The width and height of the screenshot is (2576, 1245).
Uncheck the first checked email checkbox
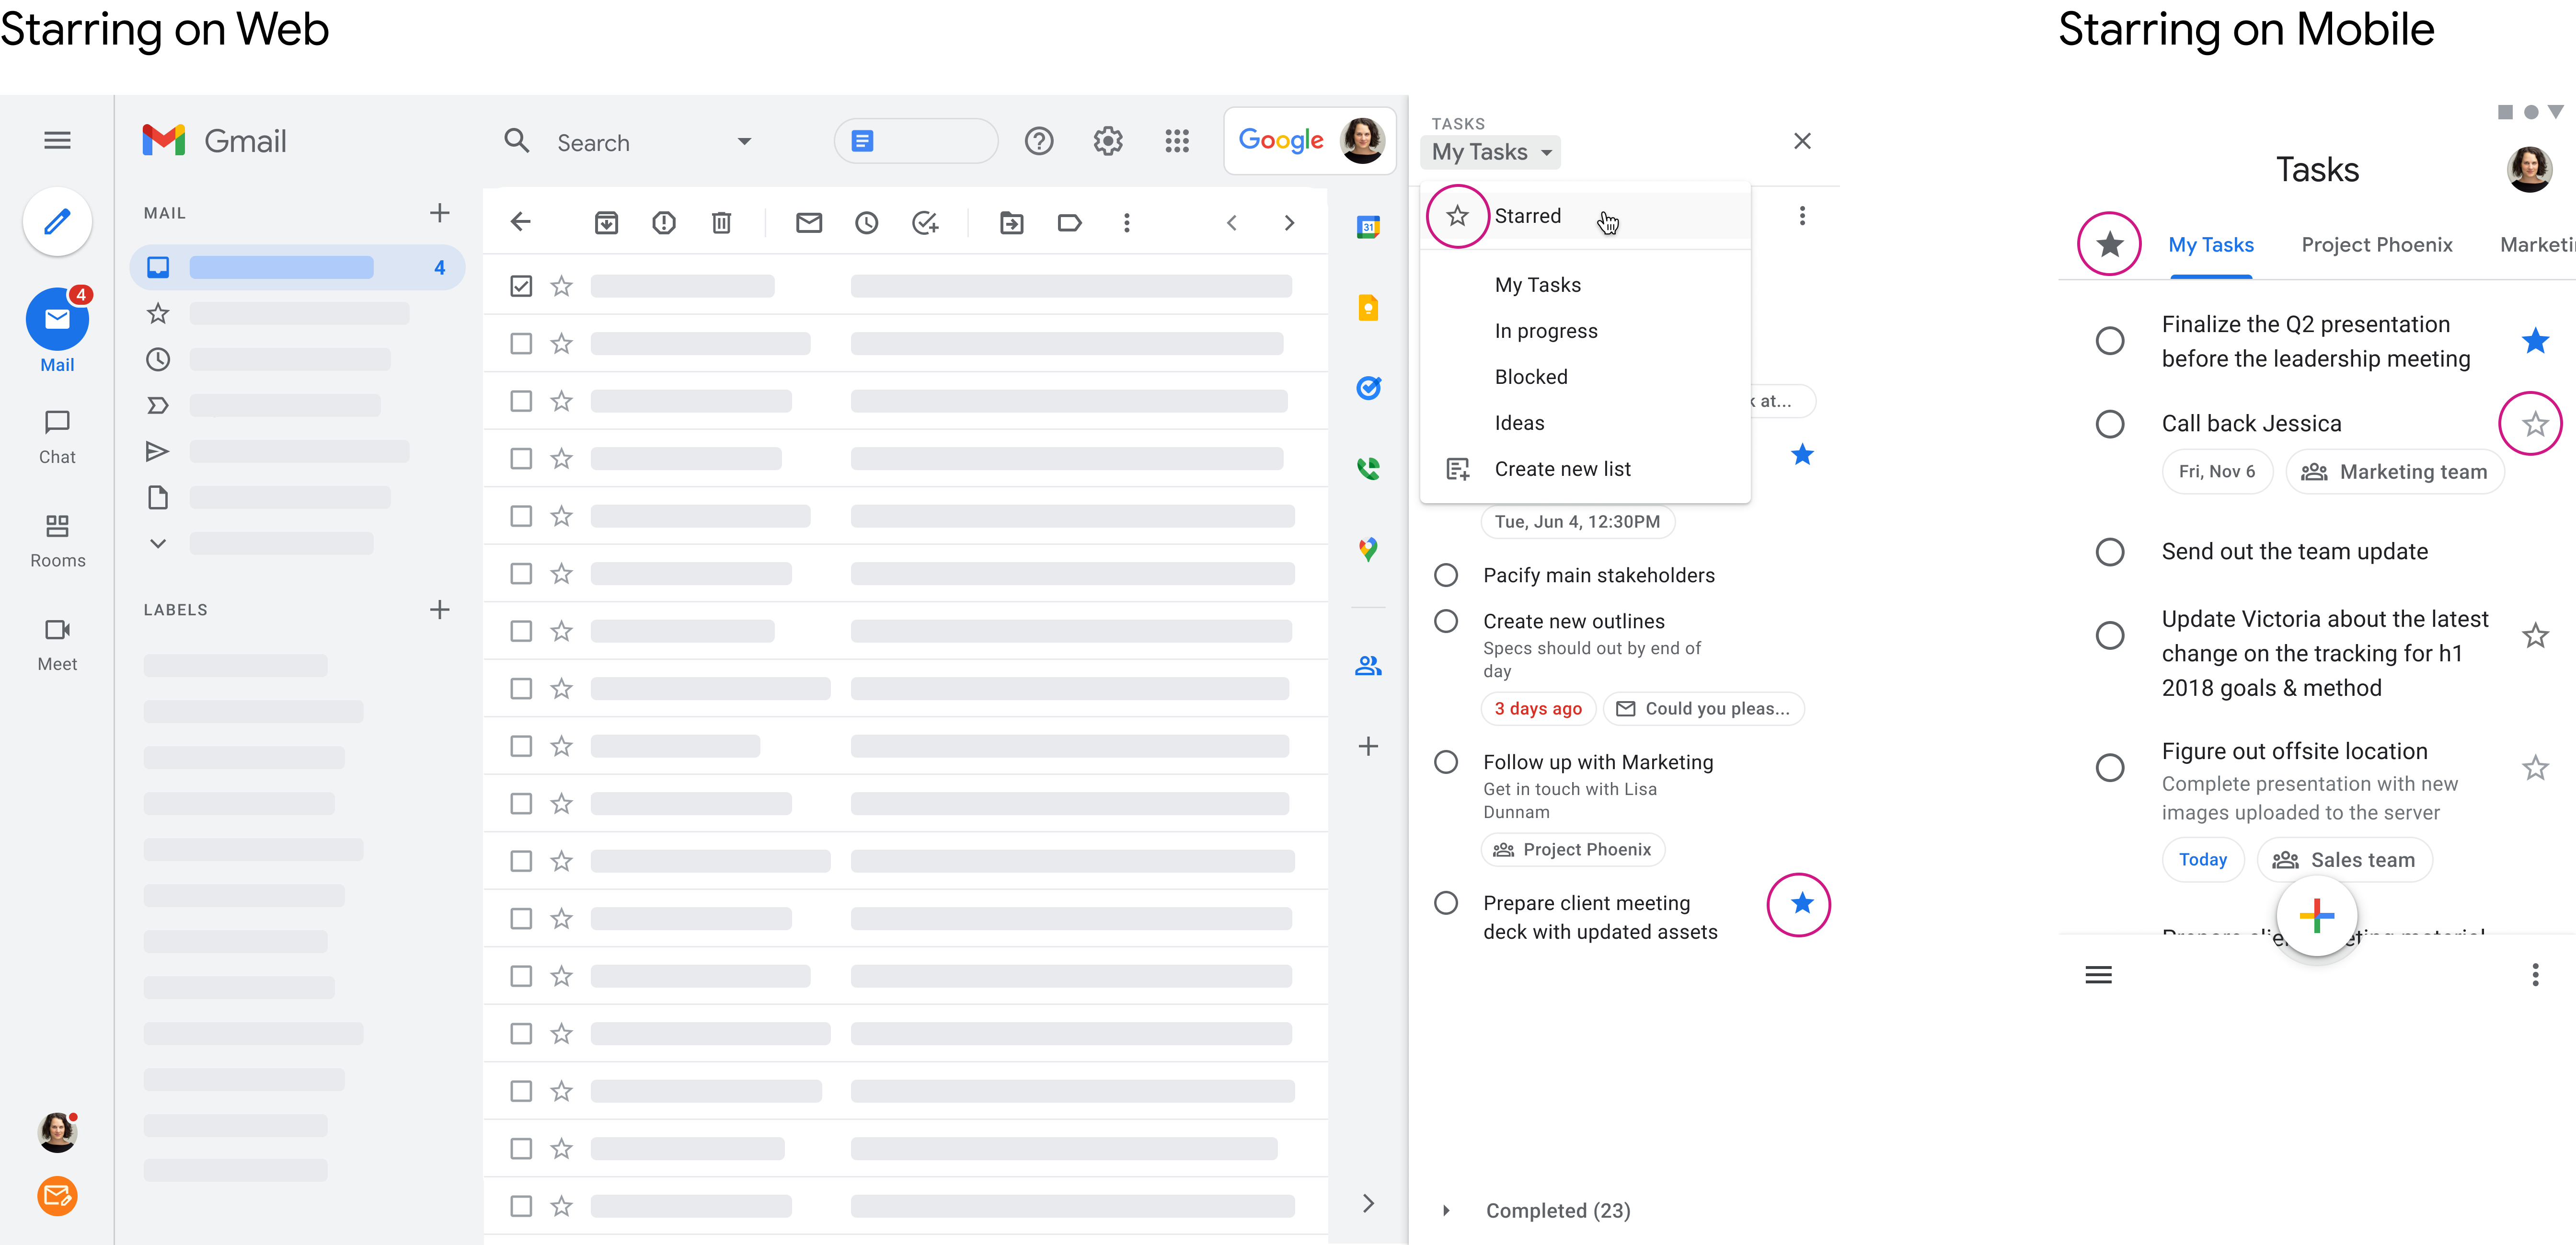[x=520, y=286]
